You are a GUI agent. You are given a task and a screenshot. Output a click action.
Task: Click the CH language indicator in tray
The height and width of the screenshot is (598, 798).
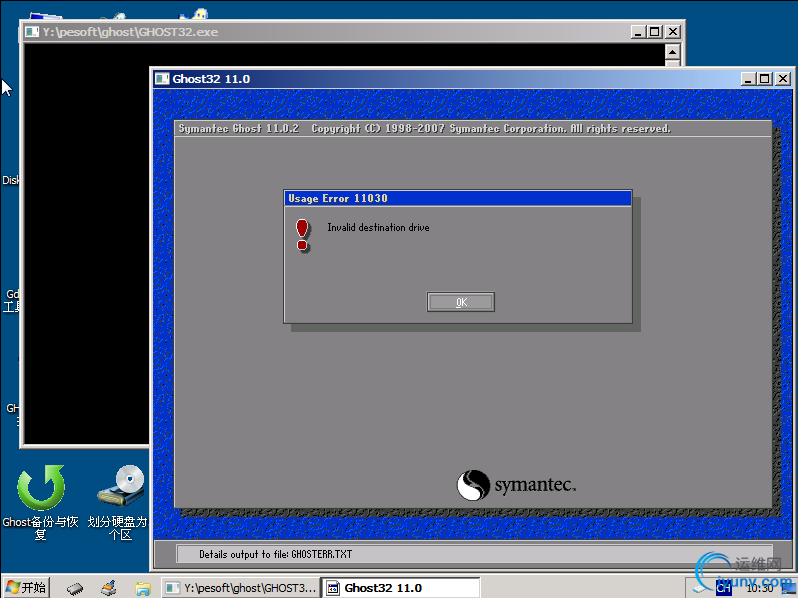point(723,588)
